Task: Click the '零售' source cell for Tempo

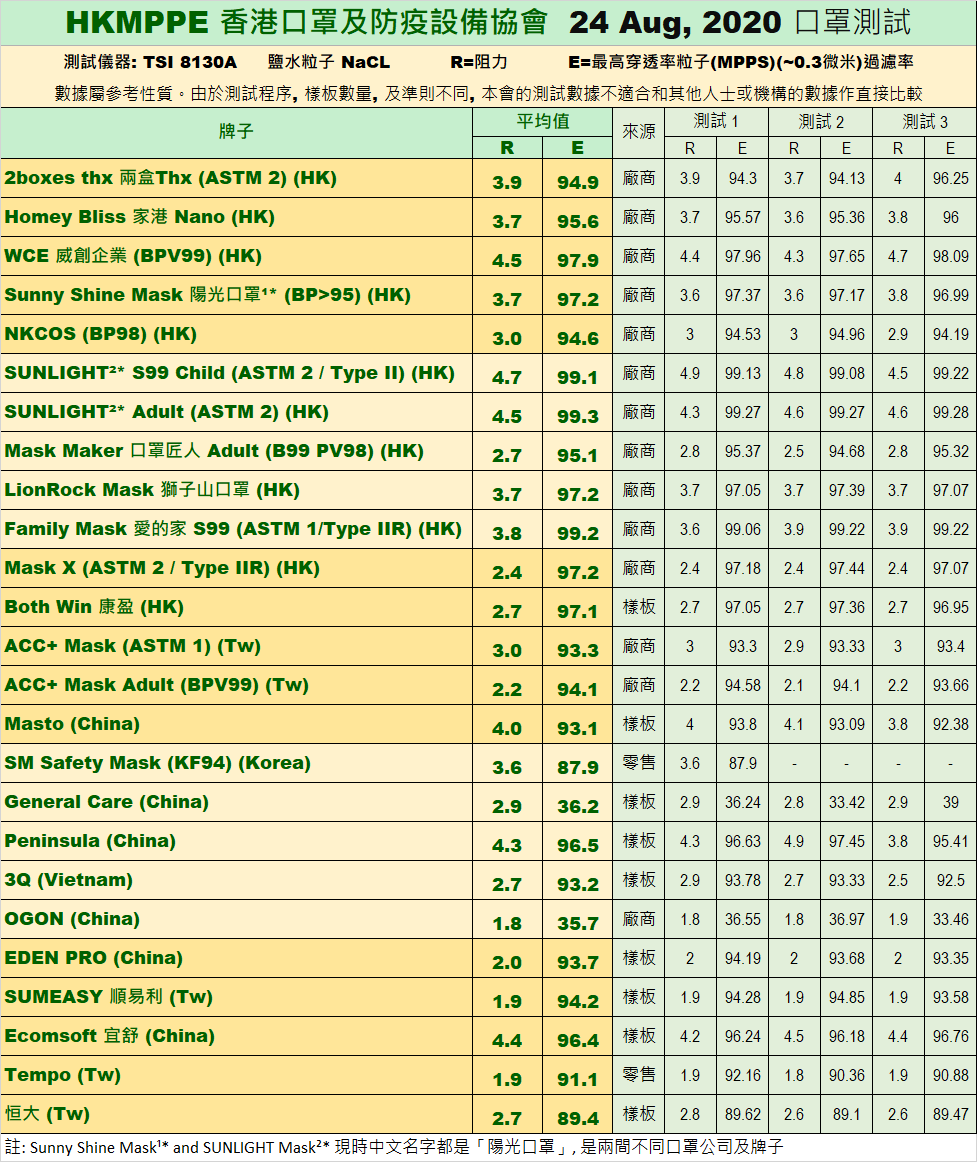Action: (x=638, y=1075)
